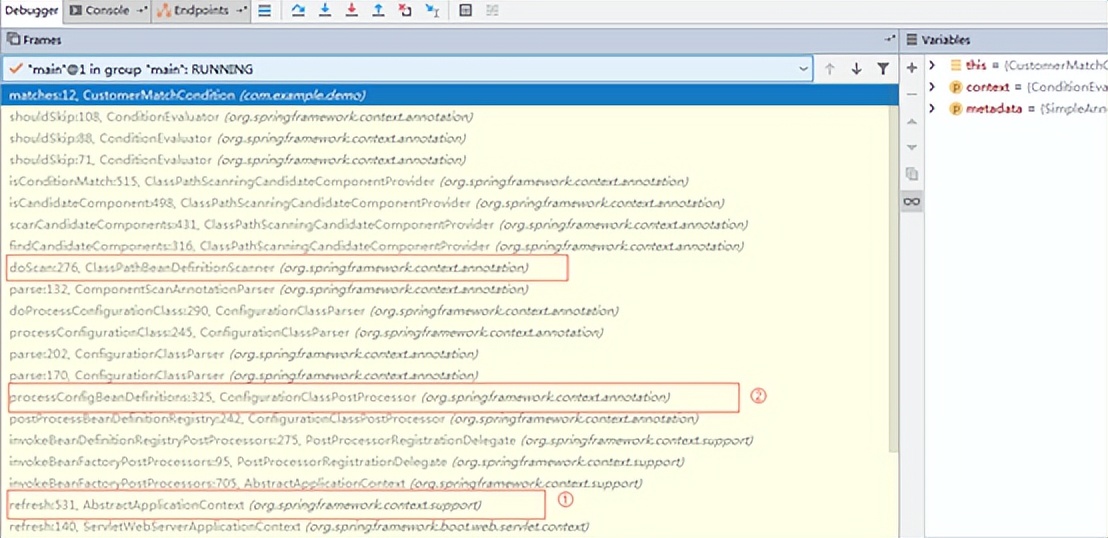Click the Frames panel header icon
Viewport: 1108px width, 538px height.
pyautogui.click(x=13, y=40)
